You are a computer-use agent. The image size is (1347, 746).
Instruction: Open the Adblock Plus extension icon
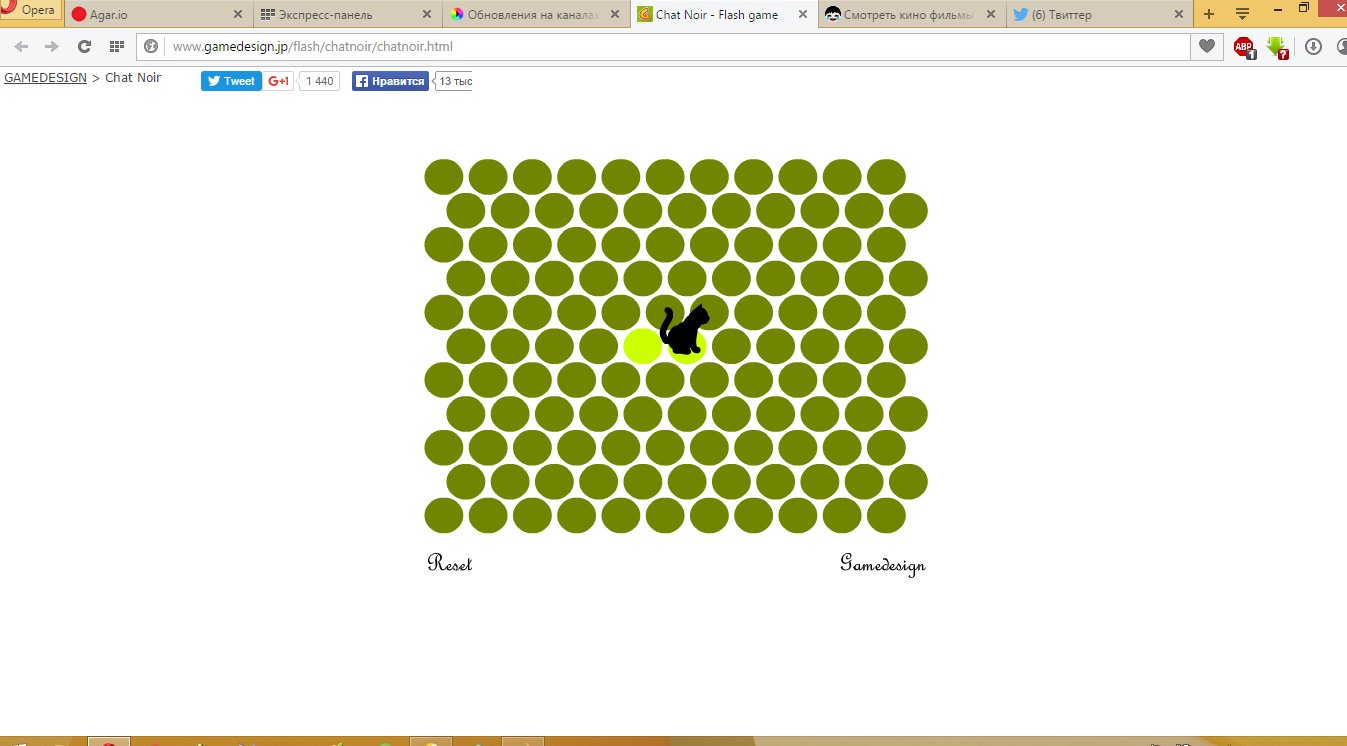coord(1244,47)
